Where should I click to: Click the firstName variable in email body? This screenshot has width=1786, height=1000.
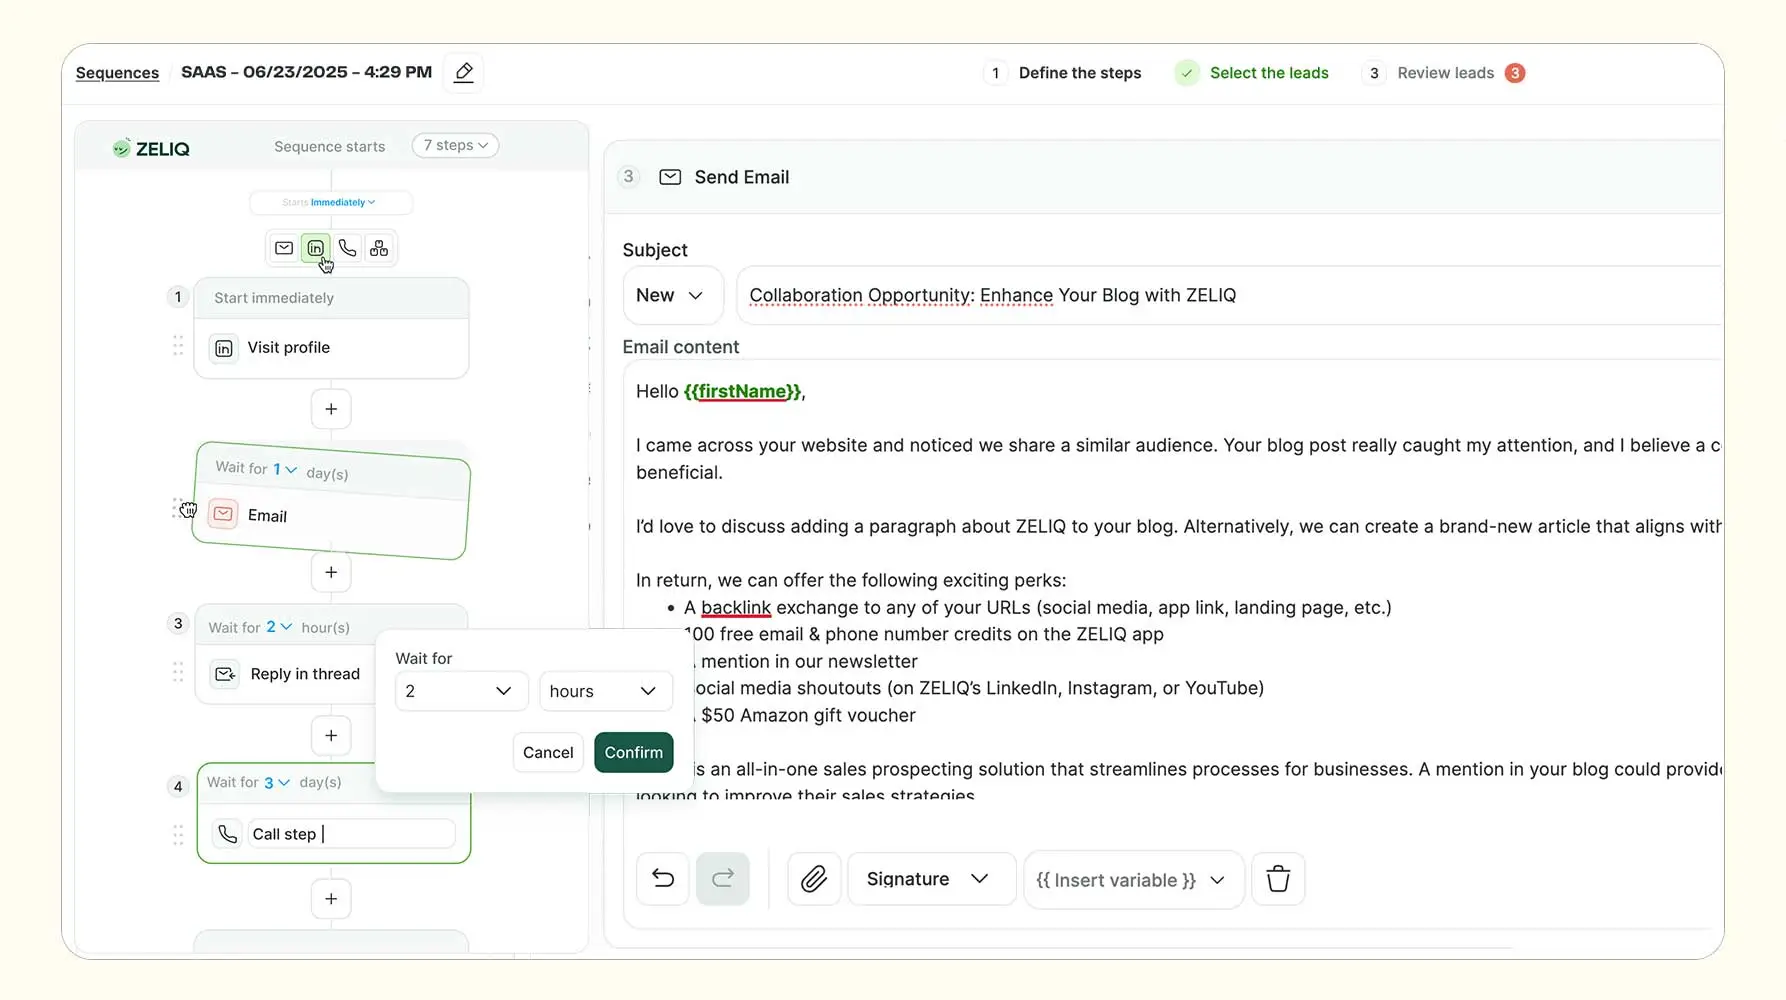(742, 391)
